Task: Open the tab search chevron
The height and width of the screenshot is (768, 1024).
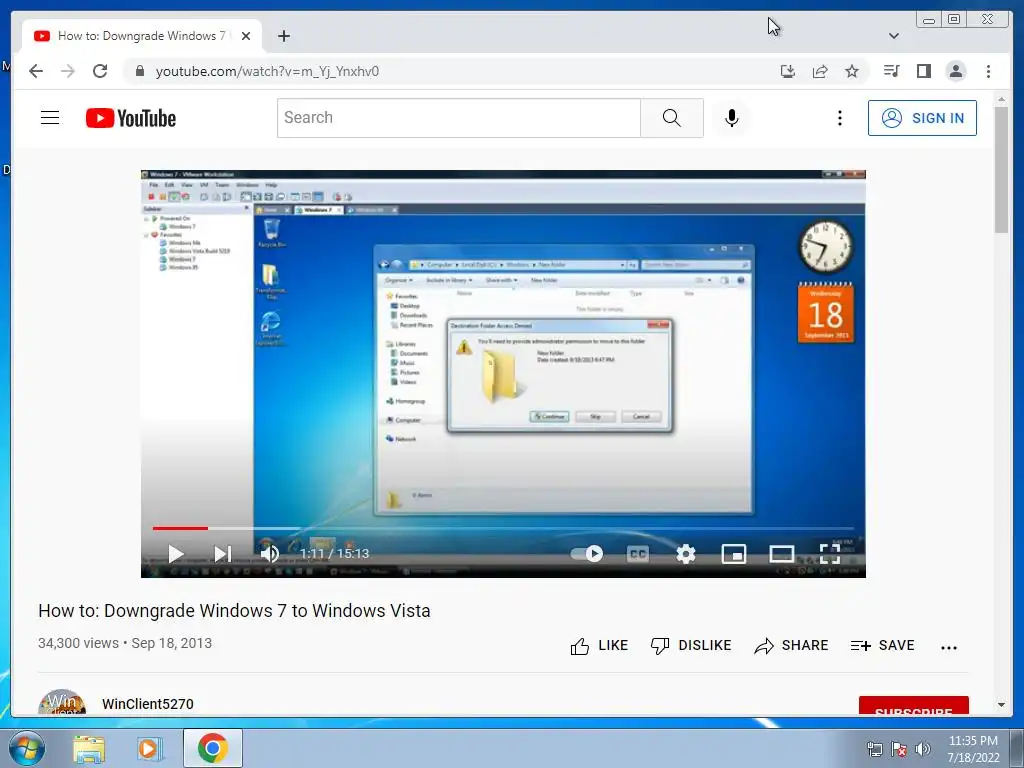Action: click(893, 36)
